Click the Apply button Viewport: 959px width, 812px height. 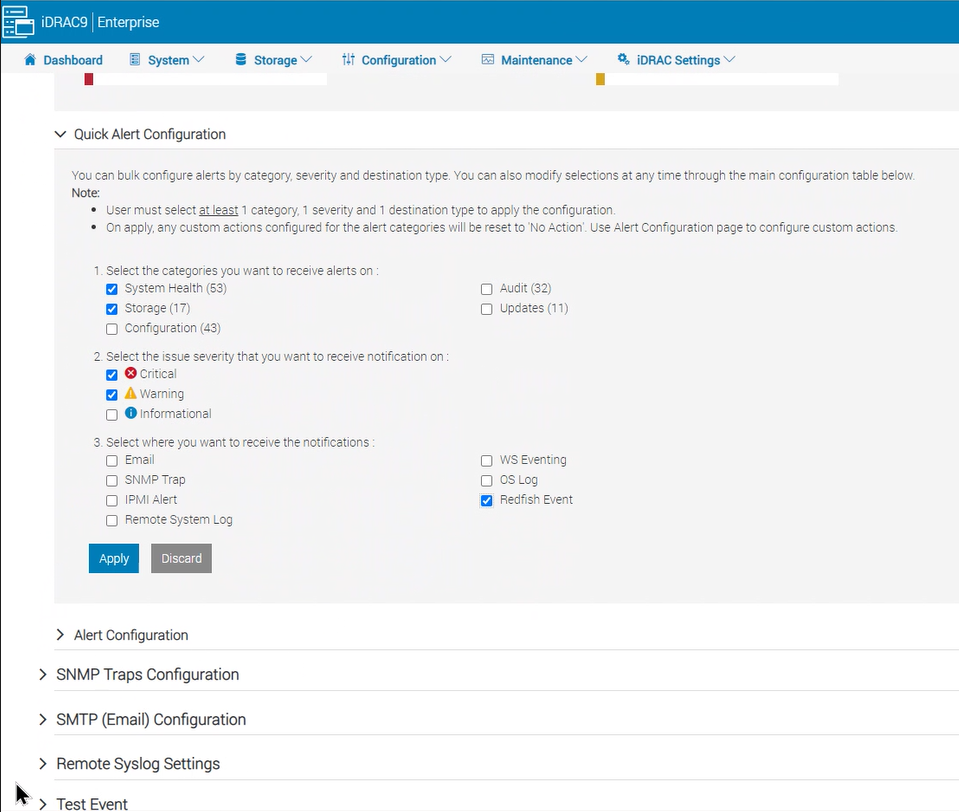click(113, 558)
